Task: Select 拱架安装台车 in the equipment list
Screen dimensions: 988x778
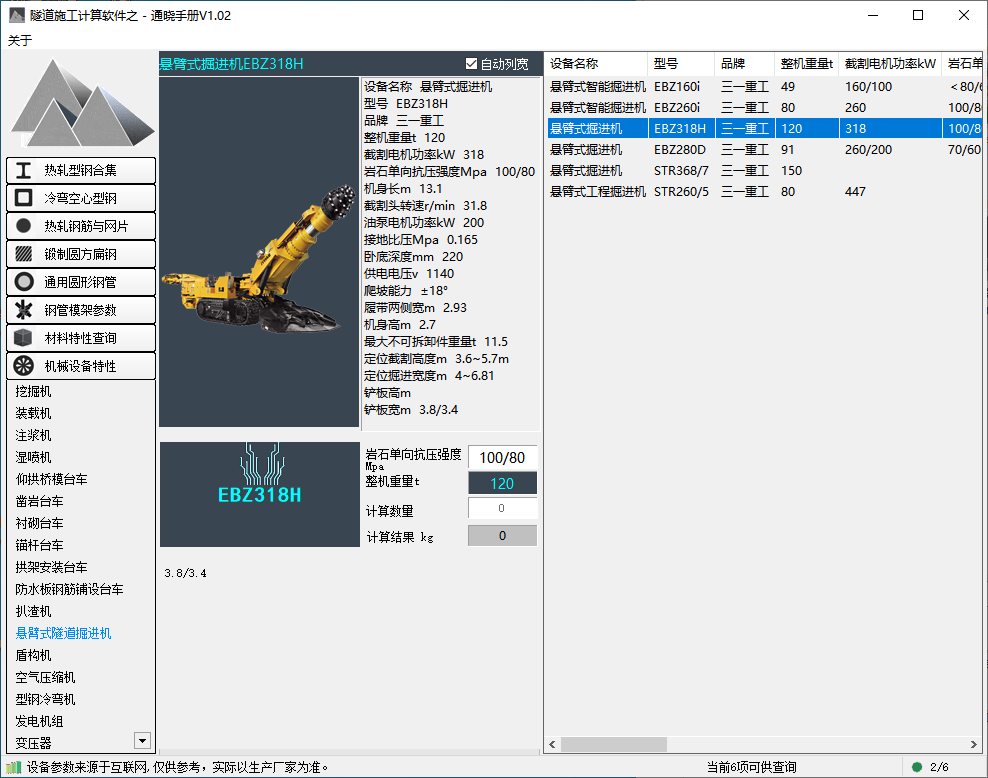Action: pyautogui.click(x=52, y=568)
